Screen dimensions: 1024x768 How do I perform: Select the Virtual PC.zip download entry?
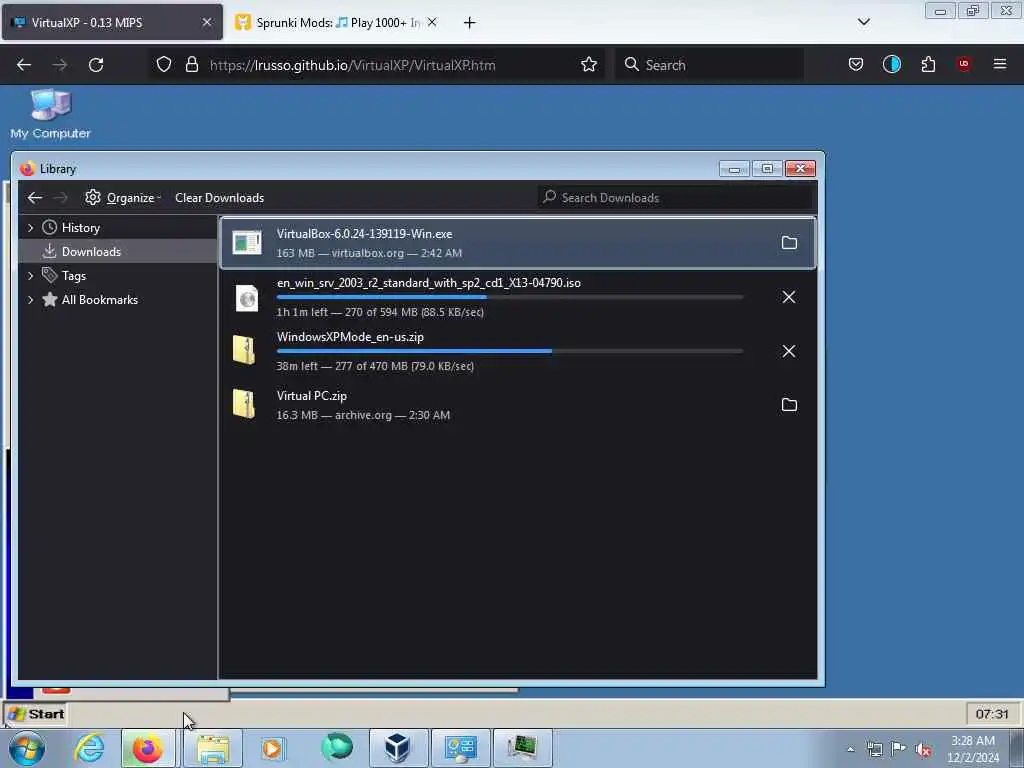tap(518, 405)
